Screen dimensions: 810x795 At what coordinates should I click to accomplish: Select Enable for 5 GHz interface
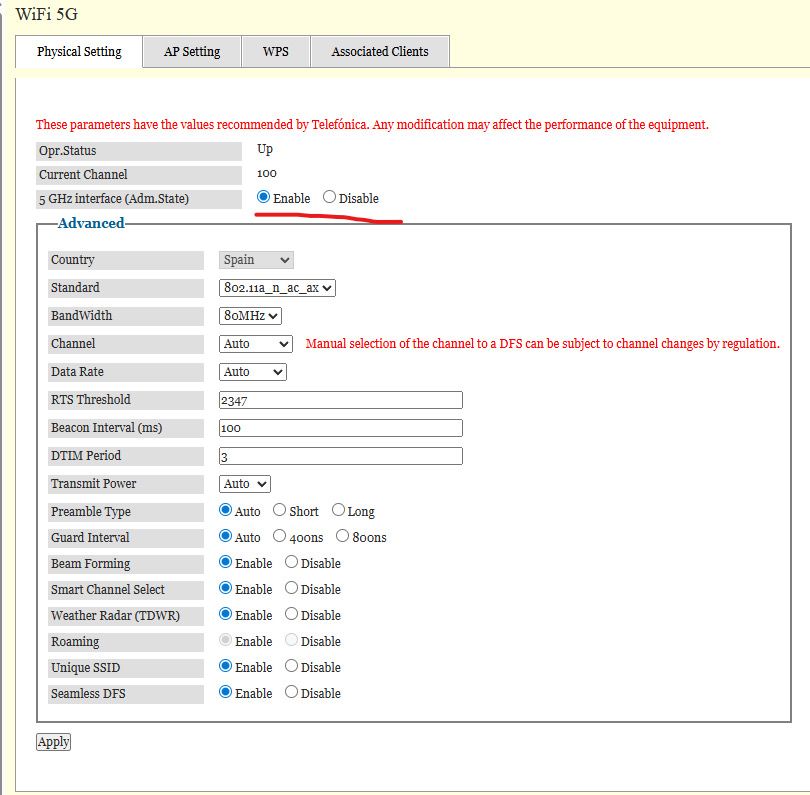click(264, 198)
